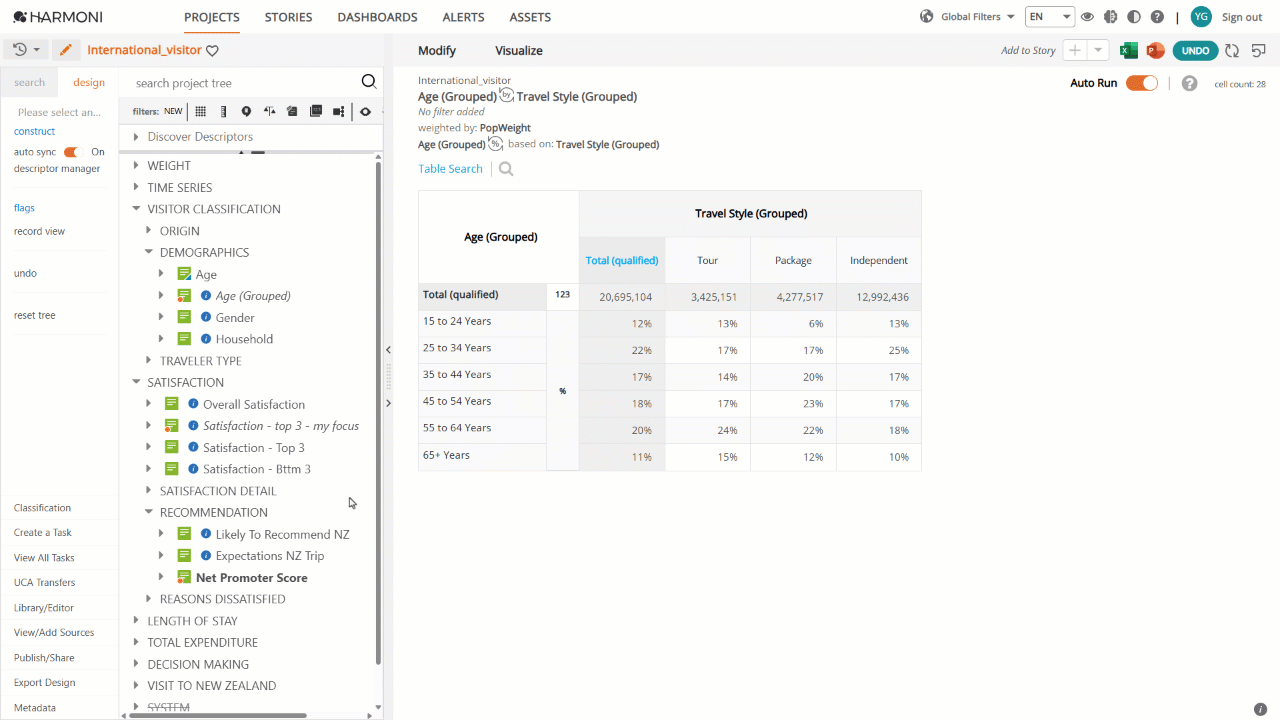Expand the LENGTH OF STAY tree node
Screen dimensions: 1280x720
[x=136, y=621]
